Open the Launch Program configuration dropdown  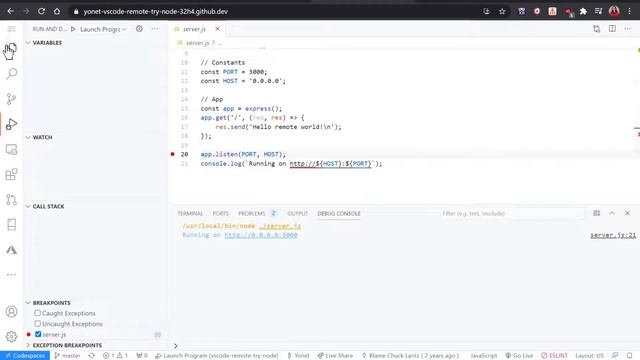[103, 29]
